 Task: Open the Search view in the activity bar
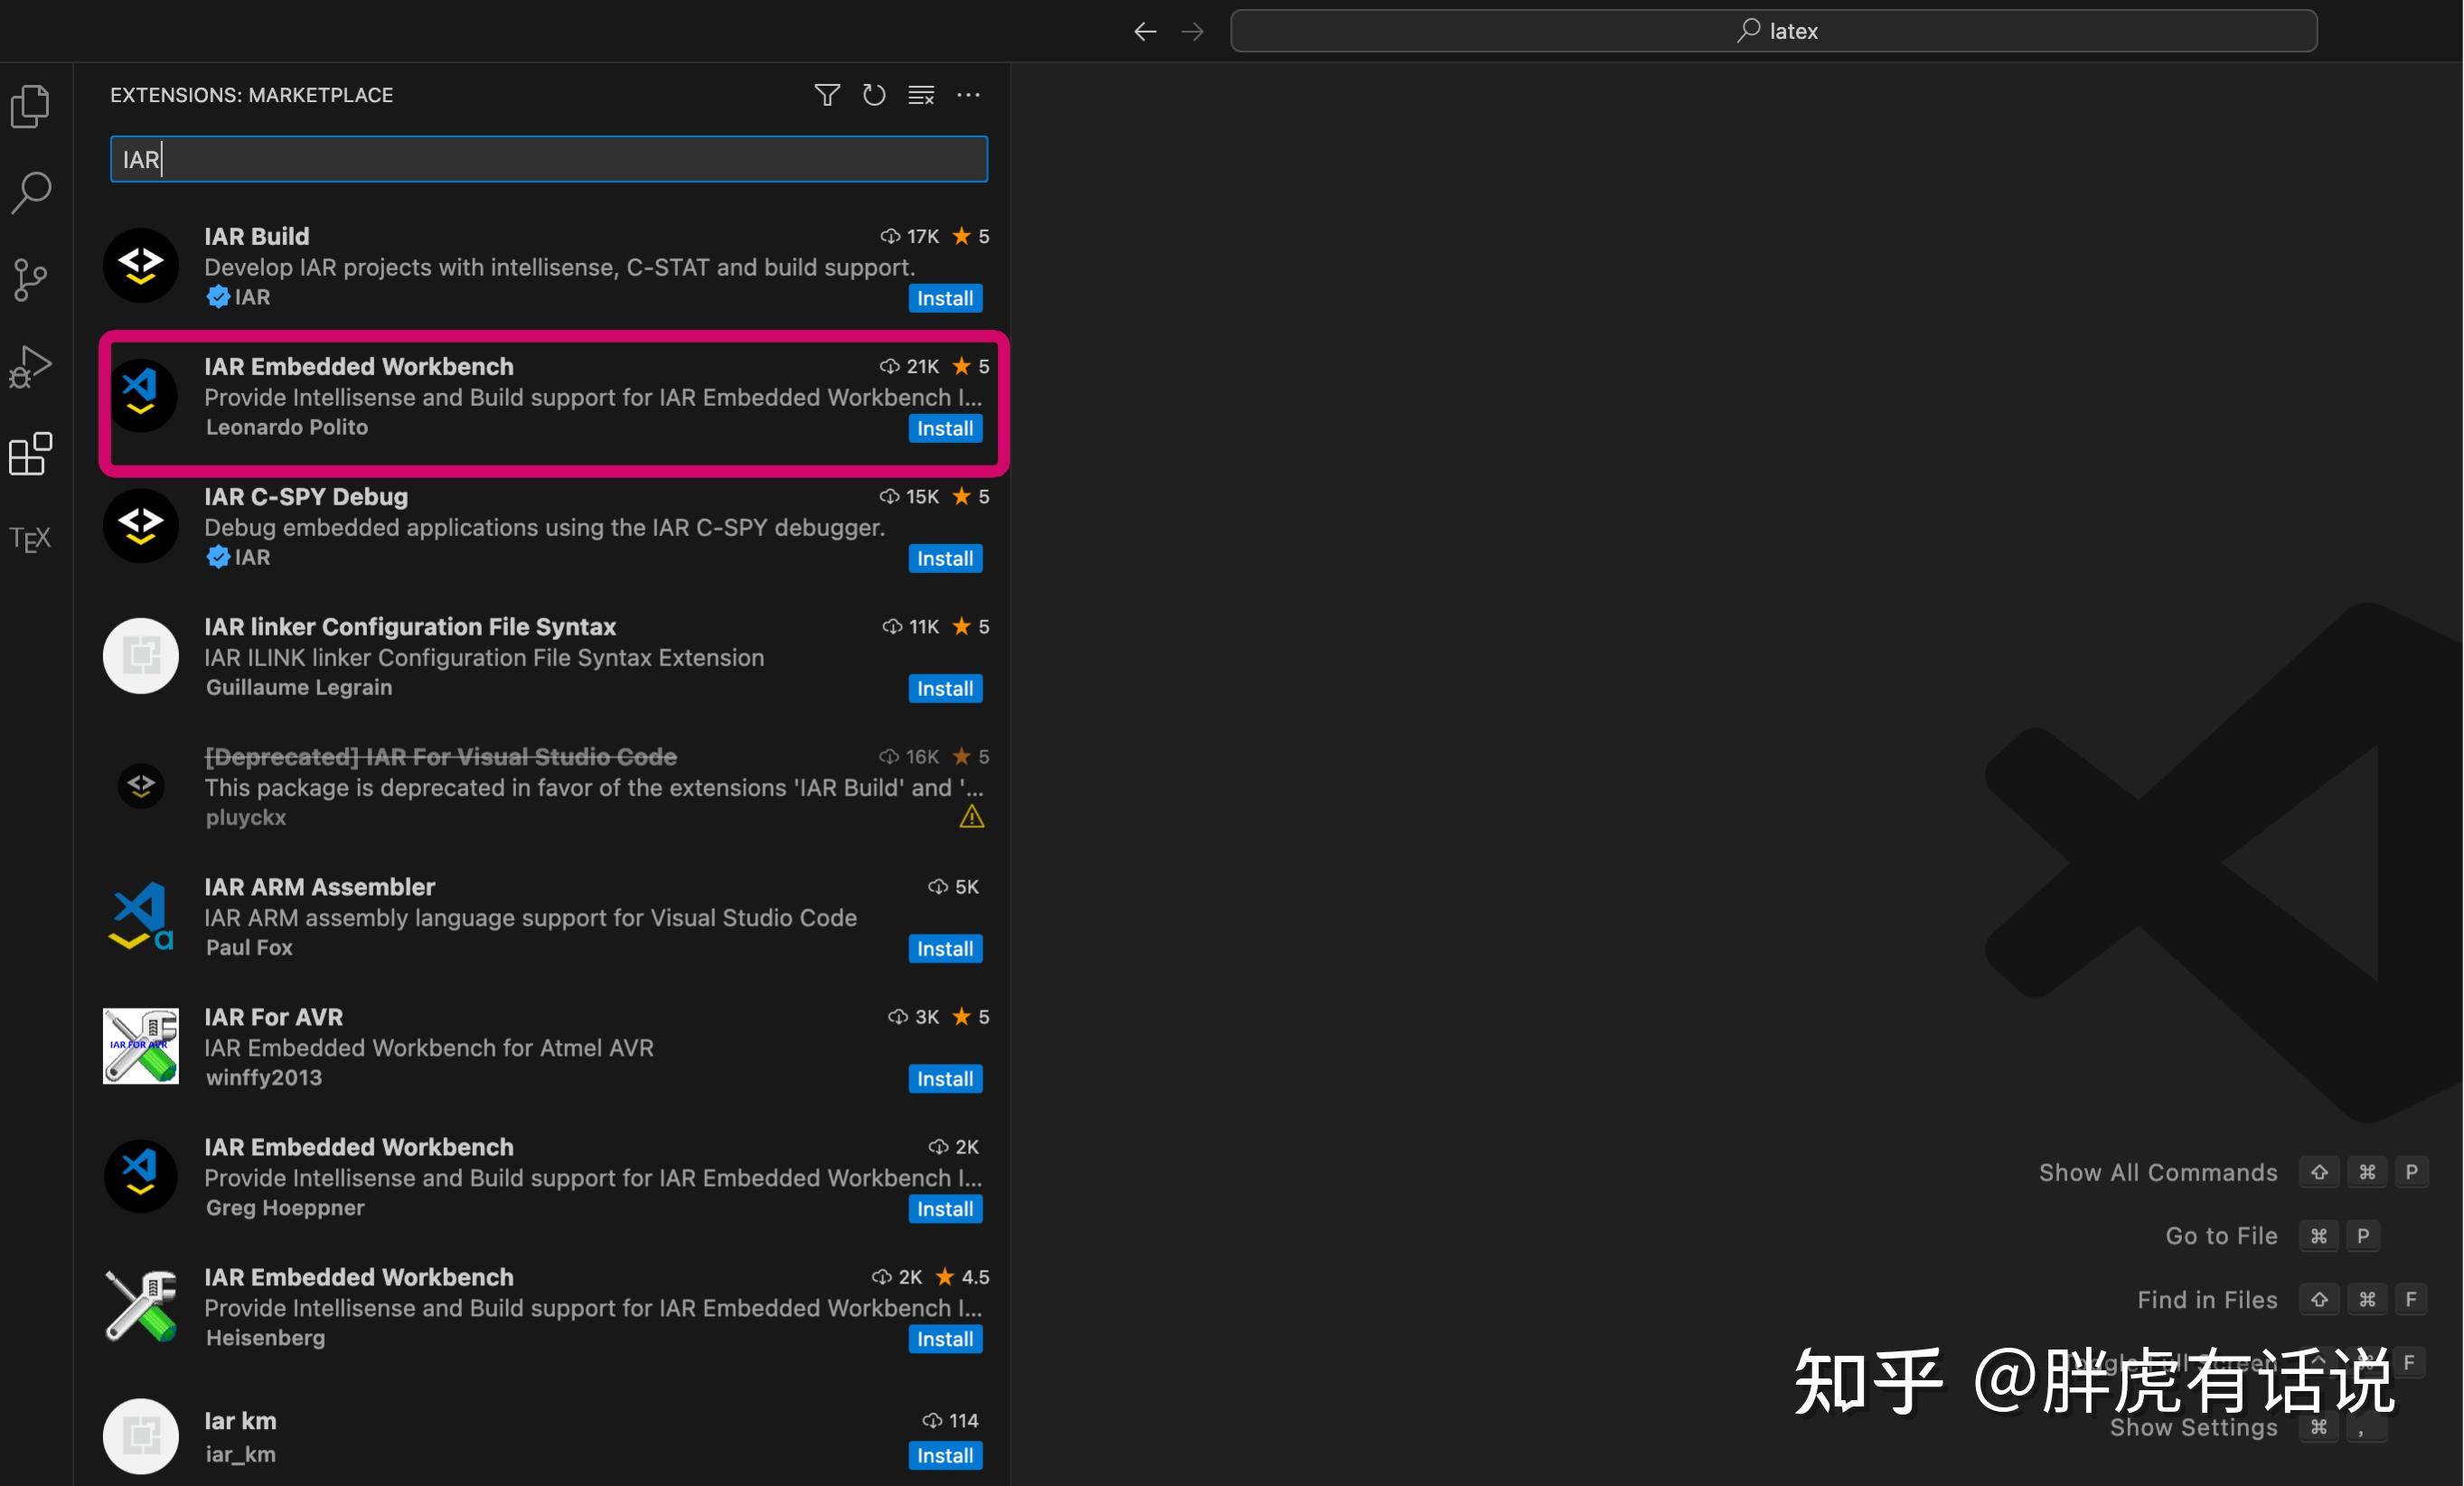pos(30,192)
